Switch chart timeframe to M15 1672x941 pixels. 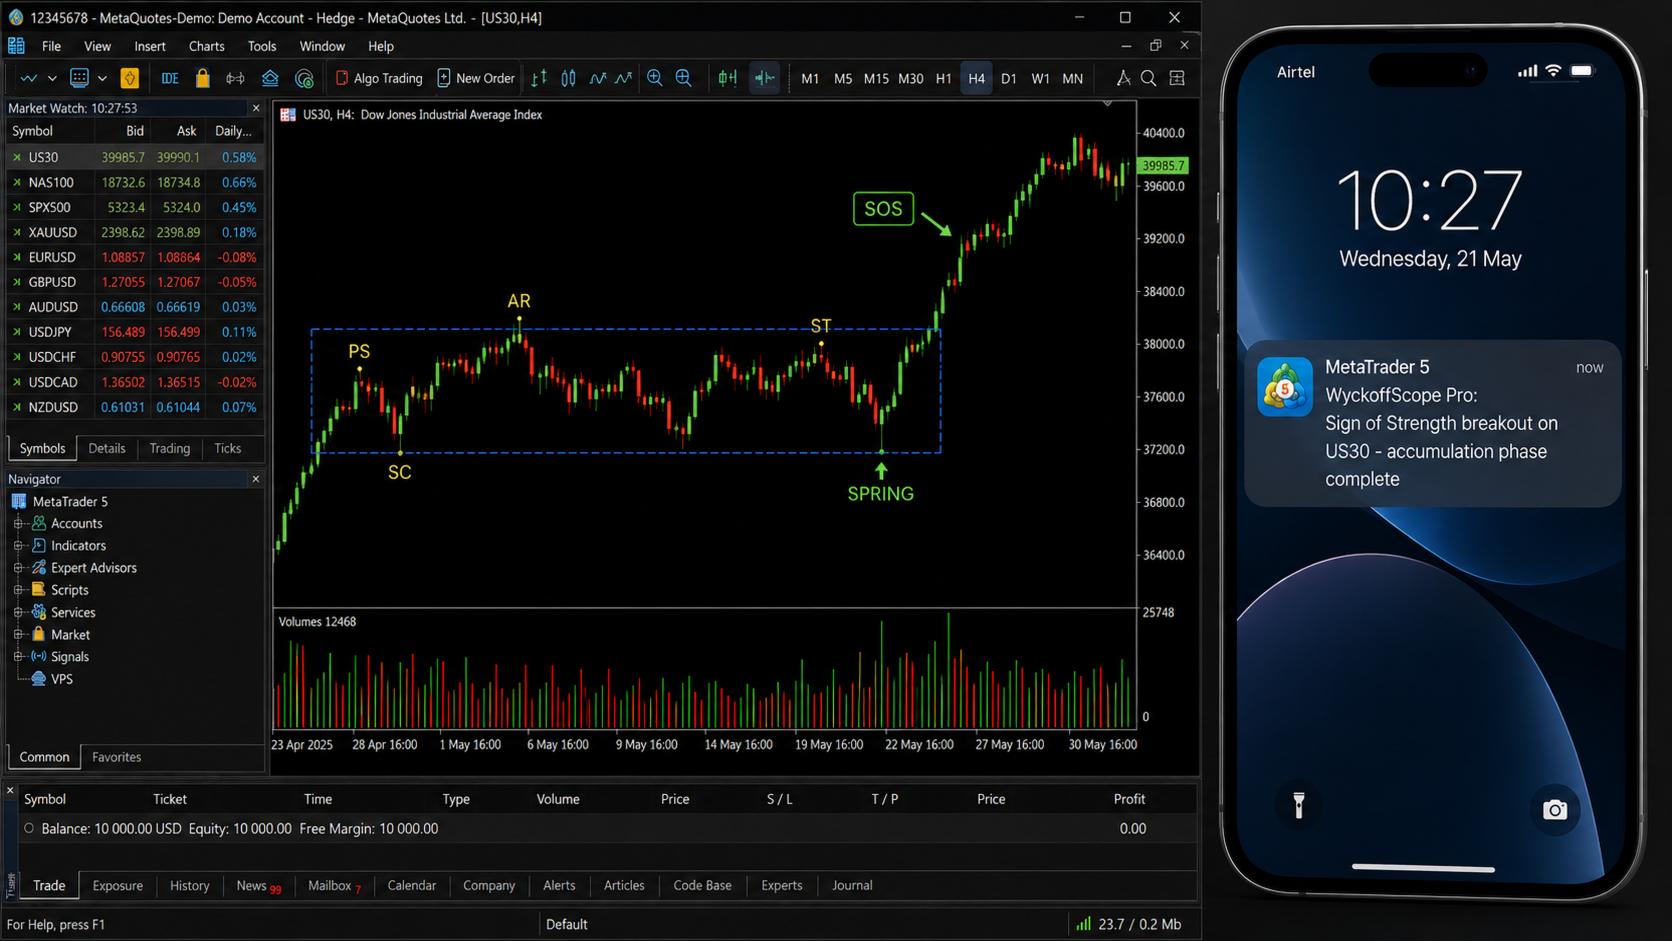point(876,78)
